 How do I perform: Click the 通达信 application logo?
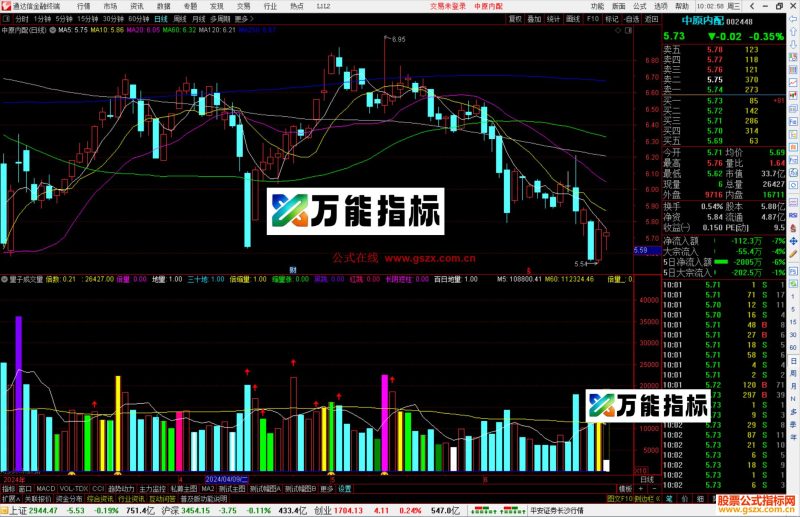[x=6, y=6]
